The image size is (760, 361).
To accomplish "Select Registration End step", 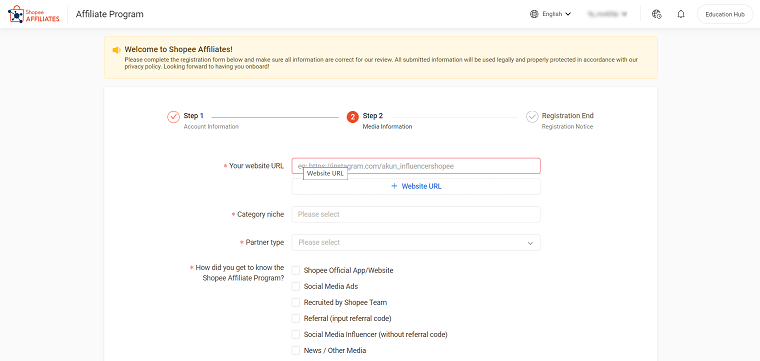I will [x=567, y=121].
